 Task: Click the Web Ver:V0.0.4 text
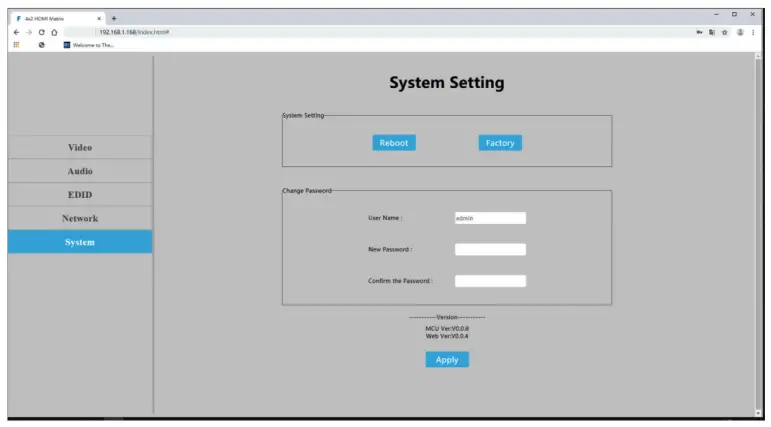click(447, 336)
